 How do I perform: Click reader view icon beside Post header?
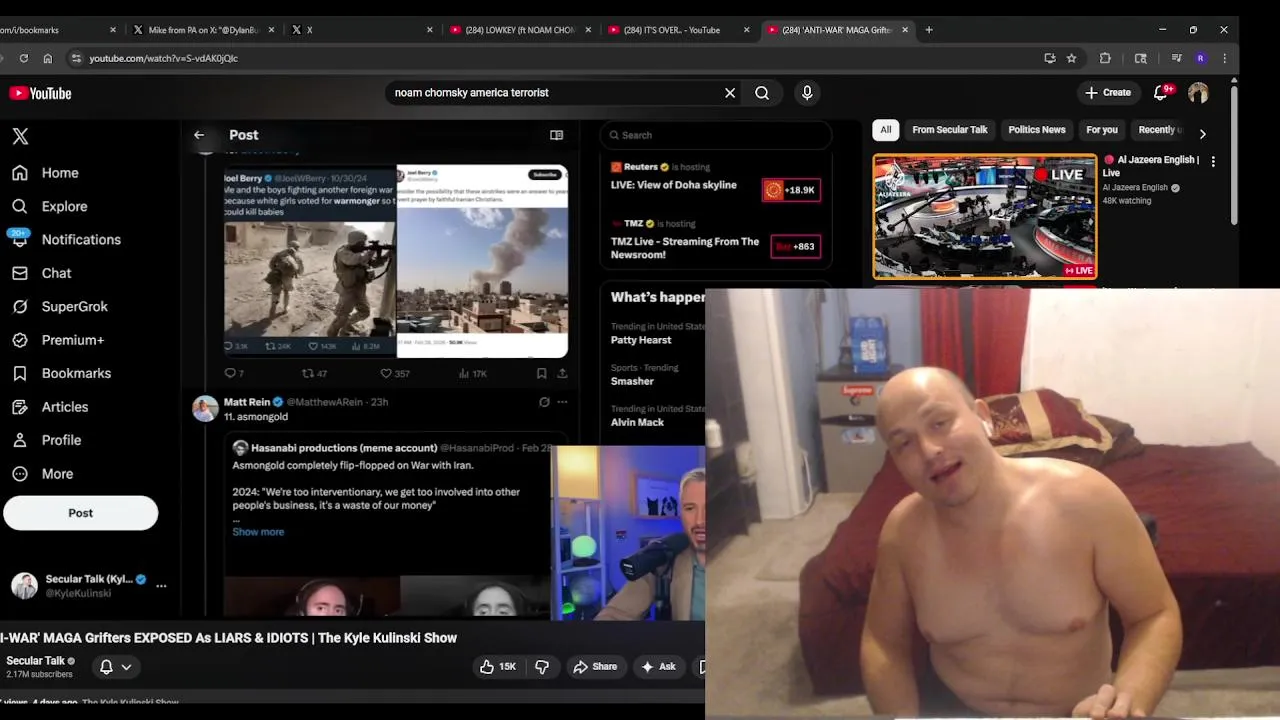click(x=556, y=135)
